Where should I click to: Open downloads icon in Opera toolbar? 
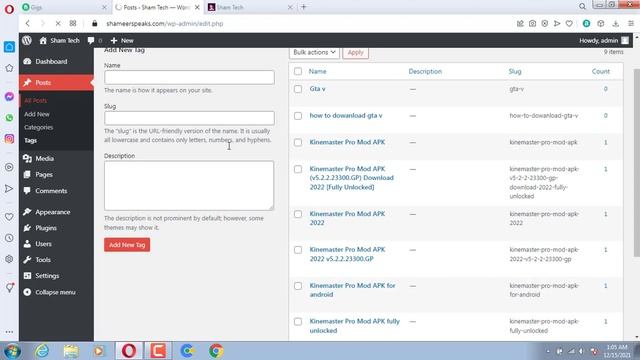coord(616,24)
